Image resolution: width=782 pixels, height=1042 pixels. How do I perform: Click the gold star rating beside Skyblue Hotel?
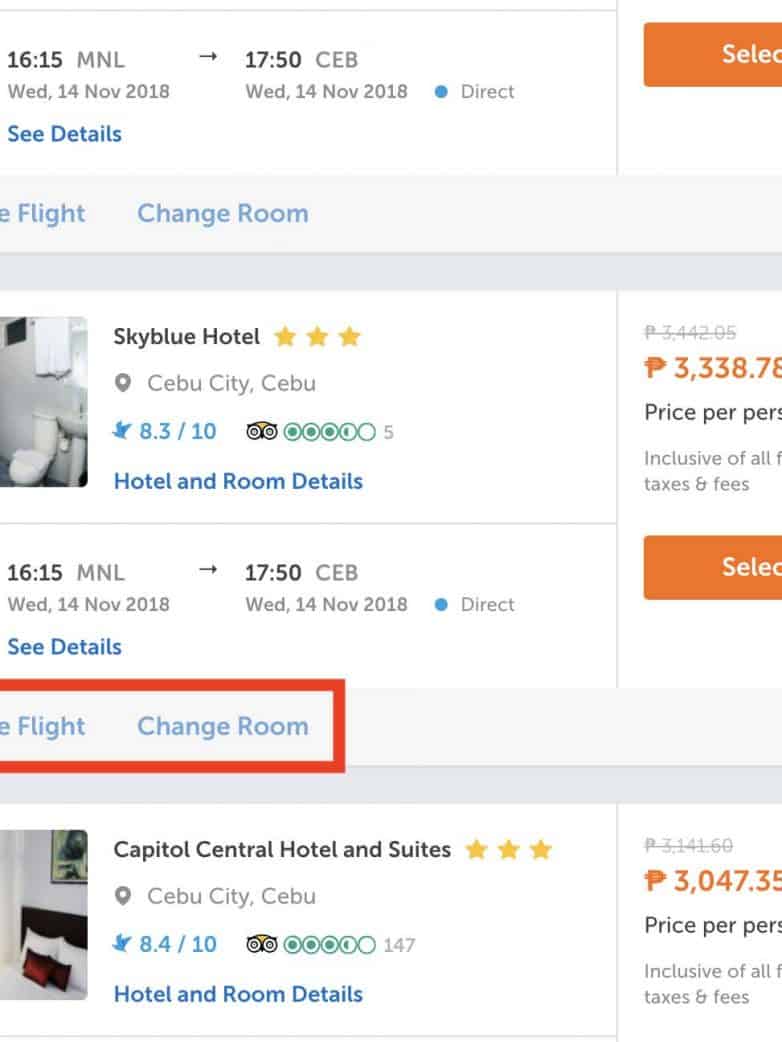[x=317, y=337]
